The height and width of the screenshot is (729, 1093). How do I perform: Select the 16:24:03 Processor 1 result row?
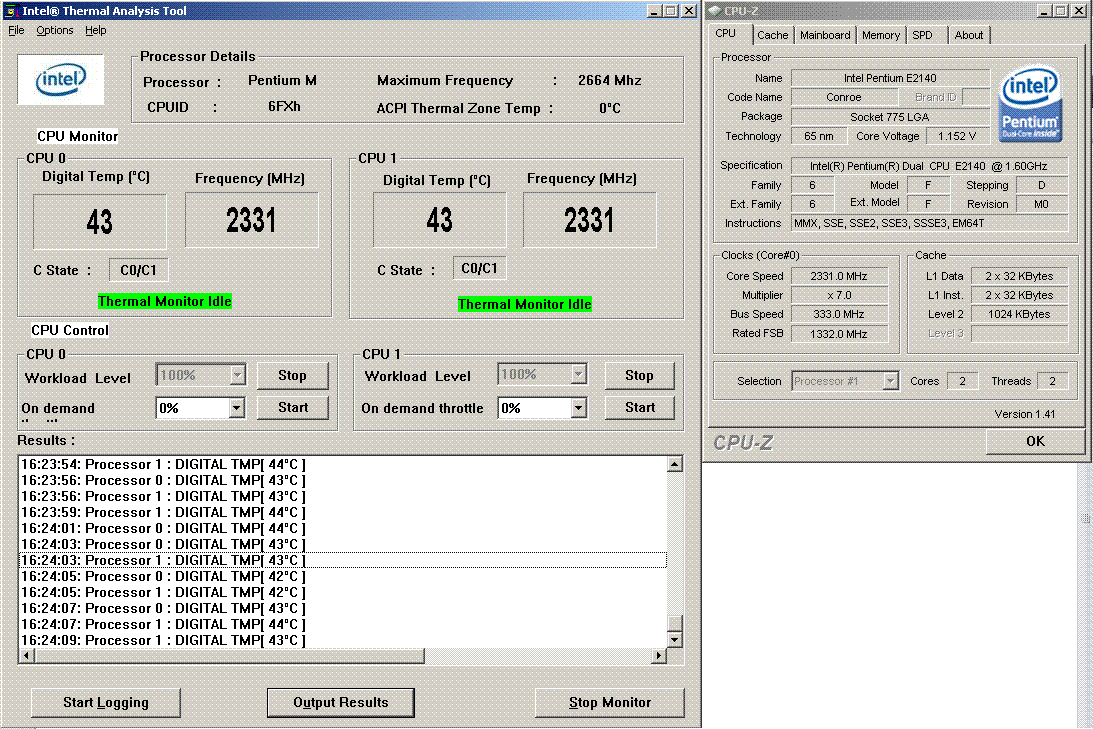pyautogui.click(x=342, y=560)
